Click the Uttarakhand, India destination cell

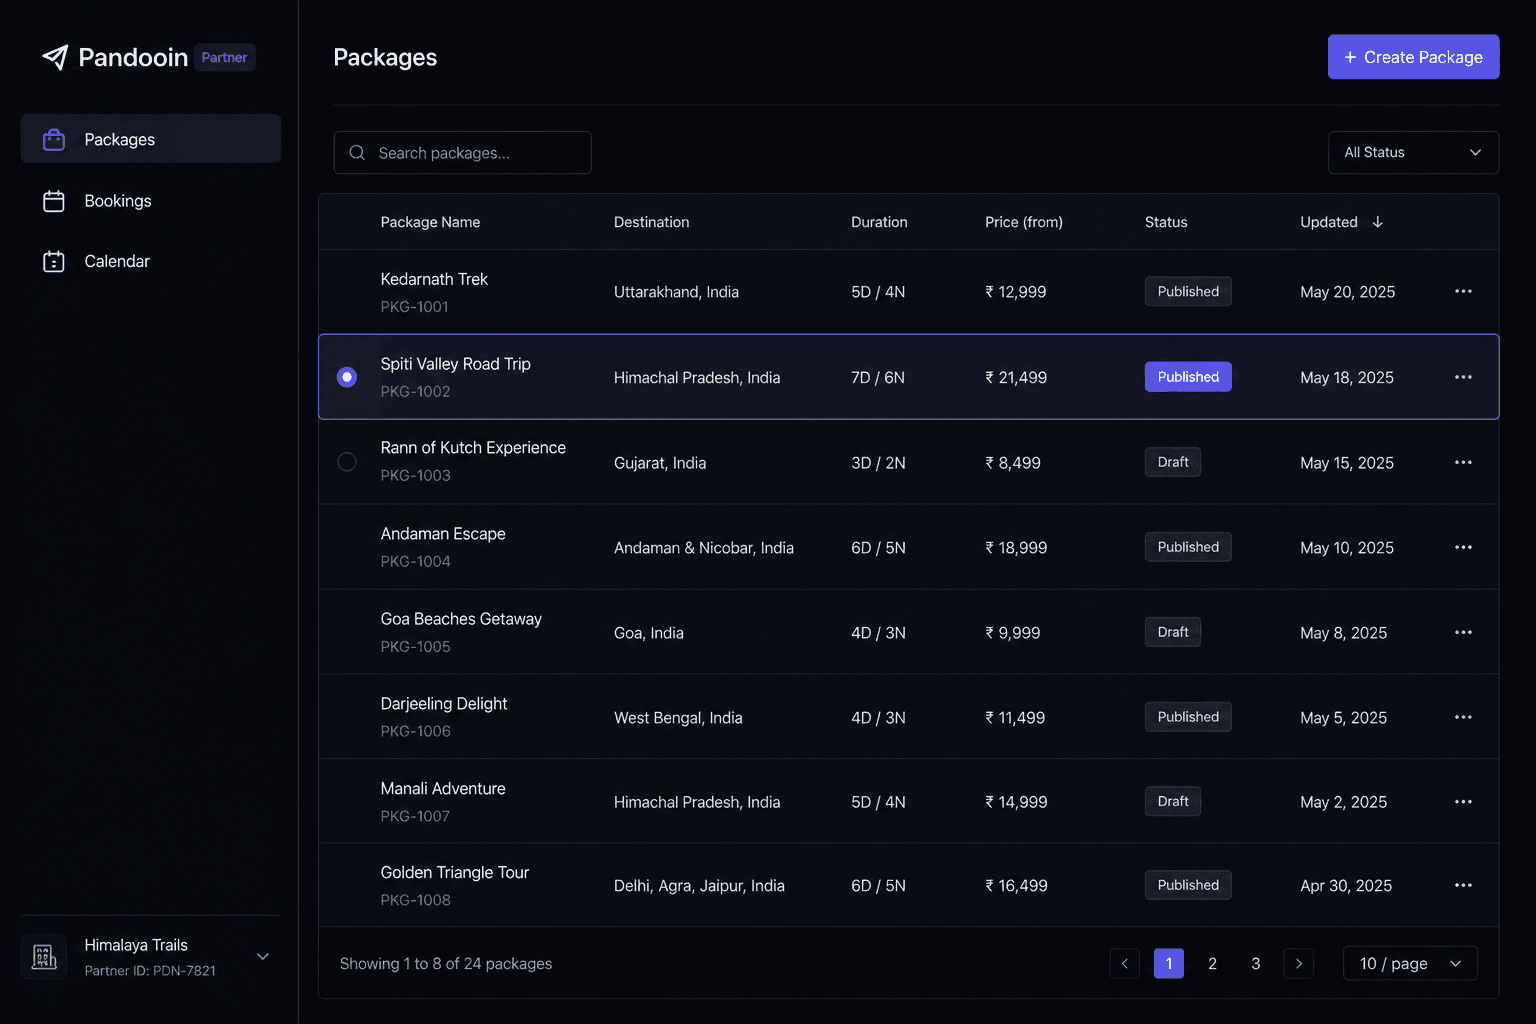(676, 292)
